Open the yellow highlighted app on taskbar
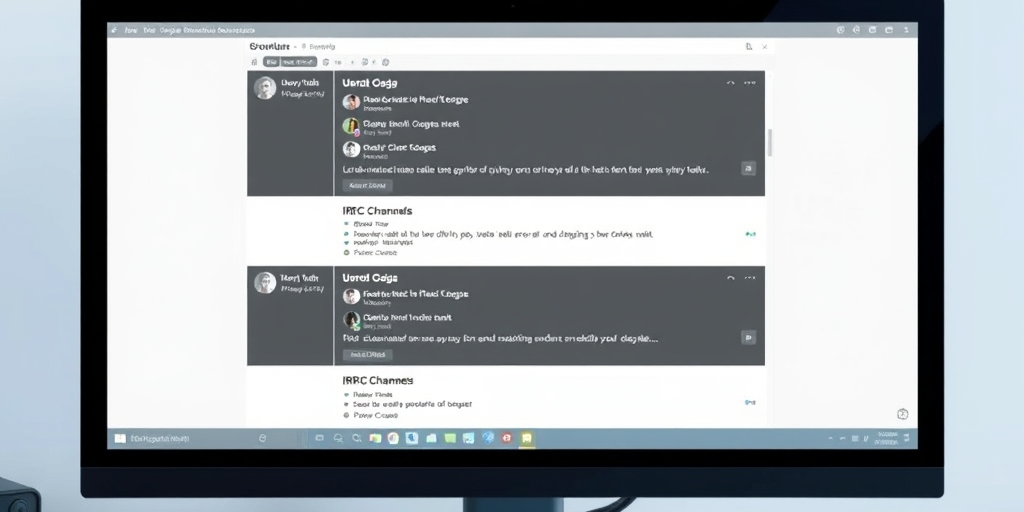The width and height of the screenshot is (1024, 512). pyautogui.click(x=527, y=438)
